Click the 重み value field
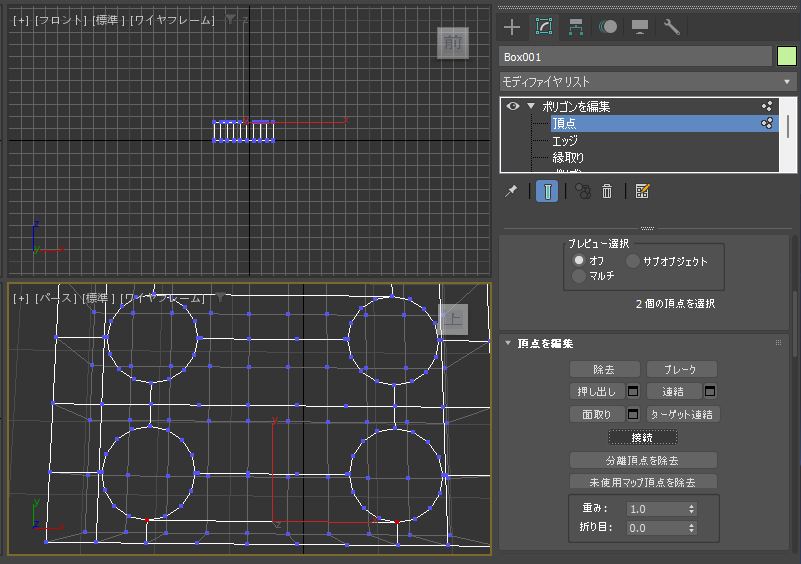 pyautogui.click(x=656, y=509)
